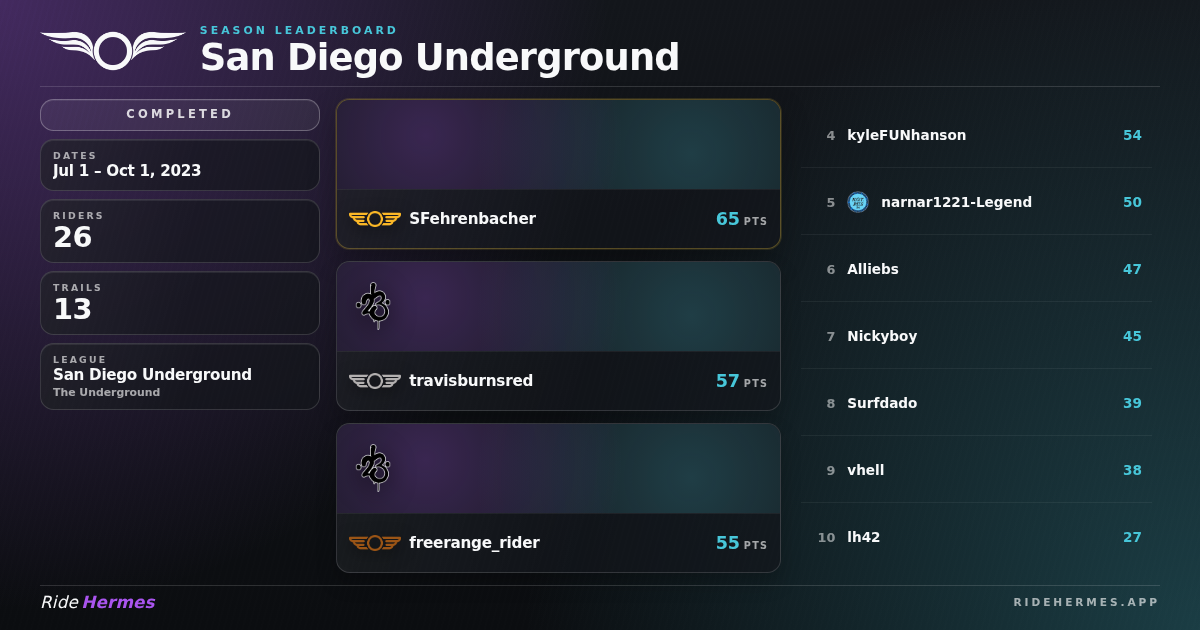This screenshot has width=1200, height=630.
Task: Click the vhell leaderboard entry
Action: [976, 470]
